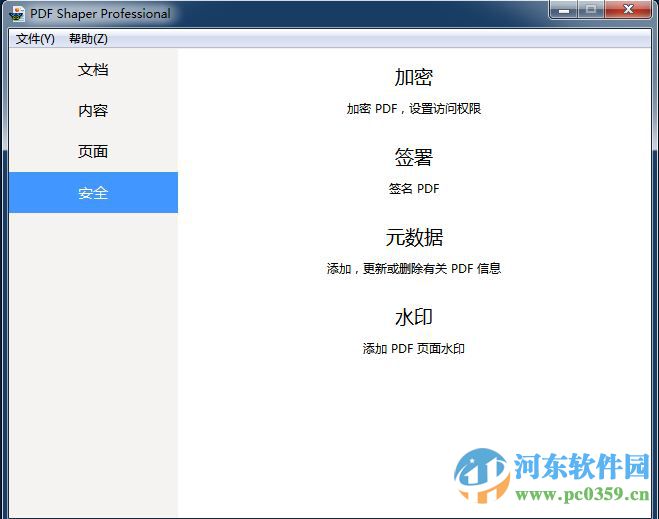
Task: Click the description 添加，更新或删除有关 PDF 信息
Action: click(x=414, y=269)
